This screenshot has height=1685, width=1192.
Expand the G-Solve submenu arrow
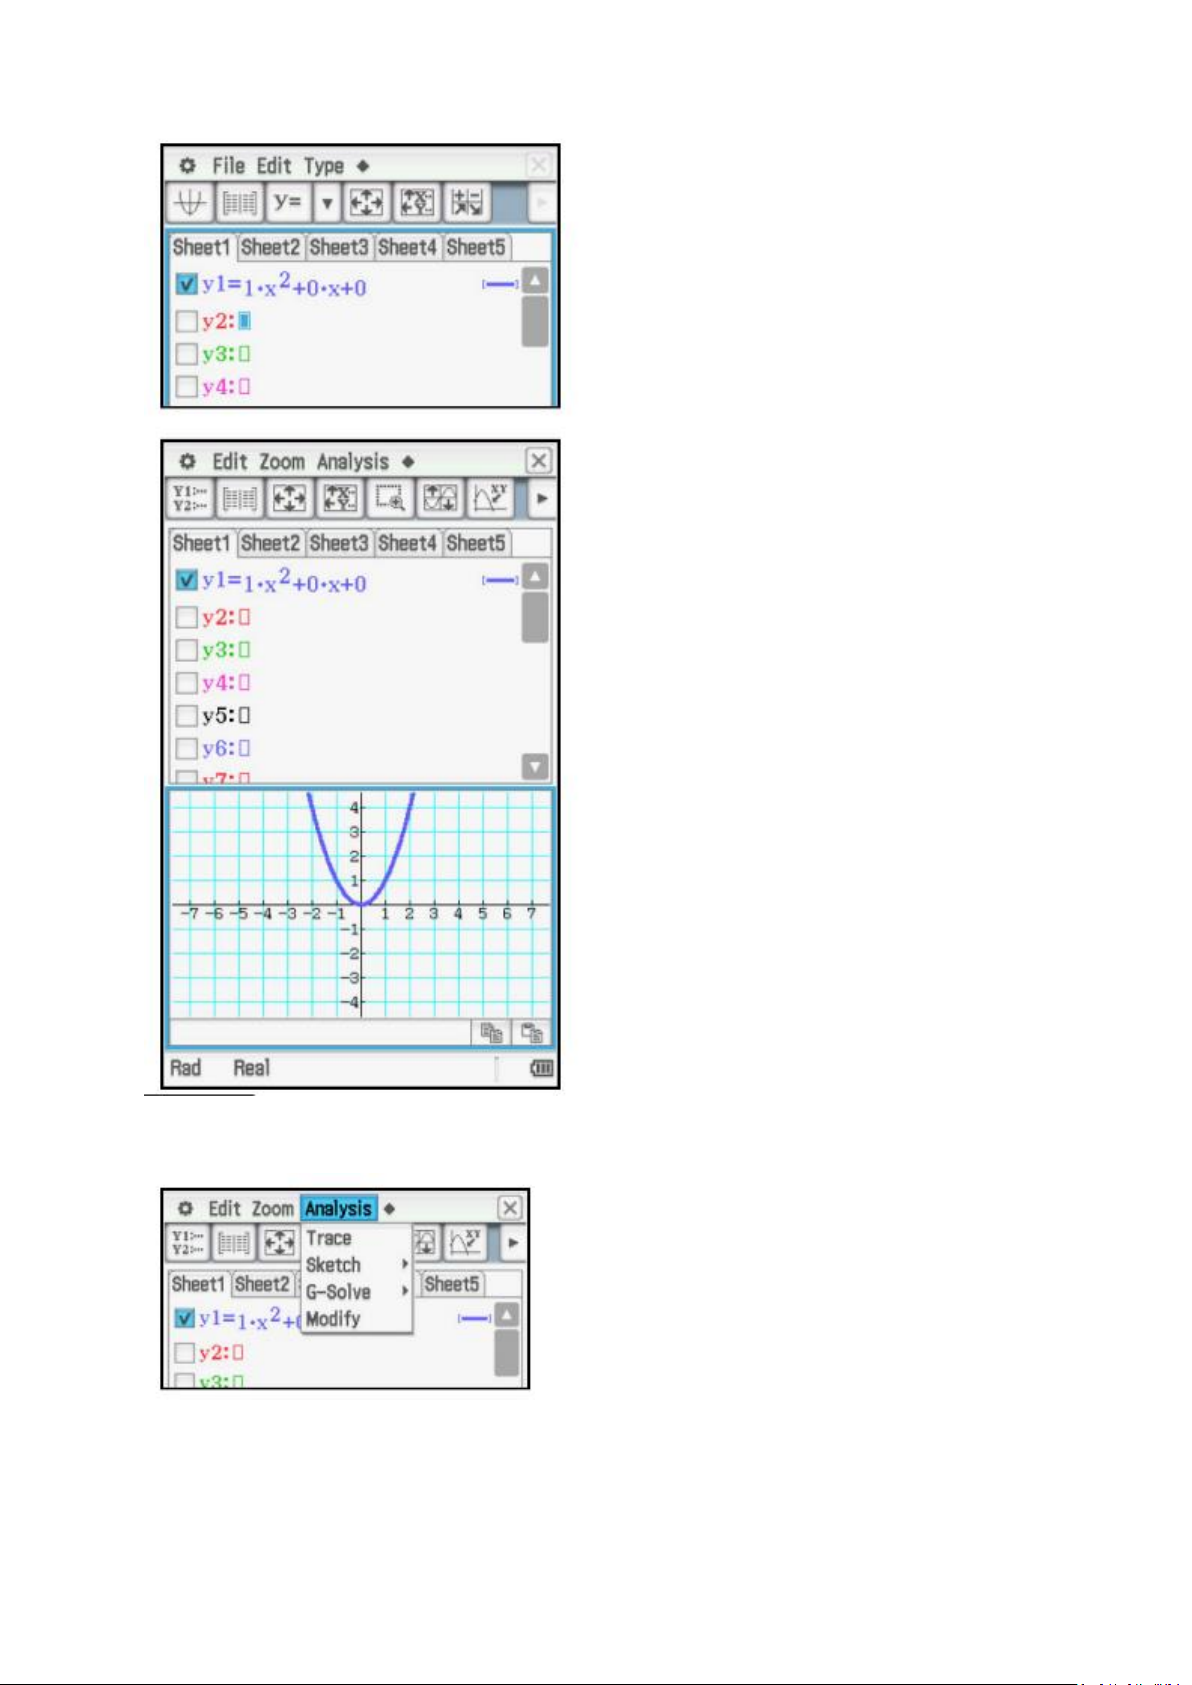click(405, 1292)
